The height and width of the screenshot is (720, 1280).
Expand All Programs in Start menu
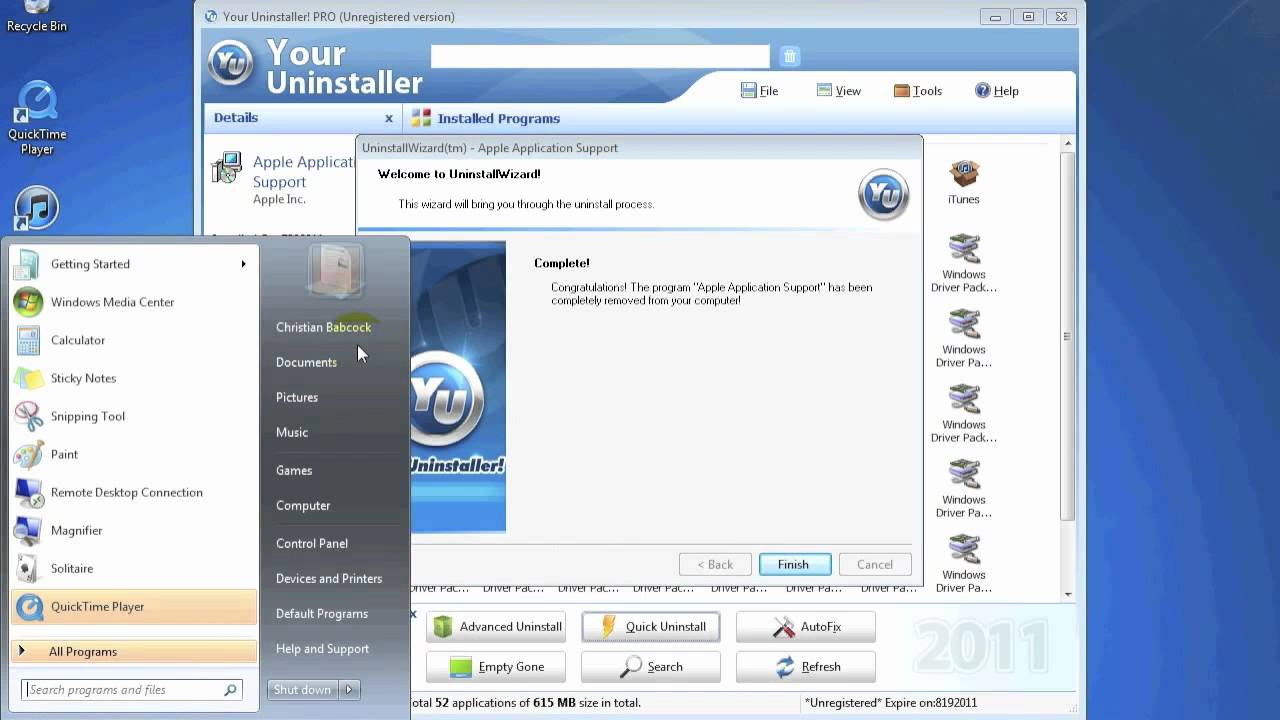tap(134, 651)
